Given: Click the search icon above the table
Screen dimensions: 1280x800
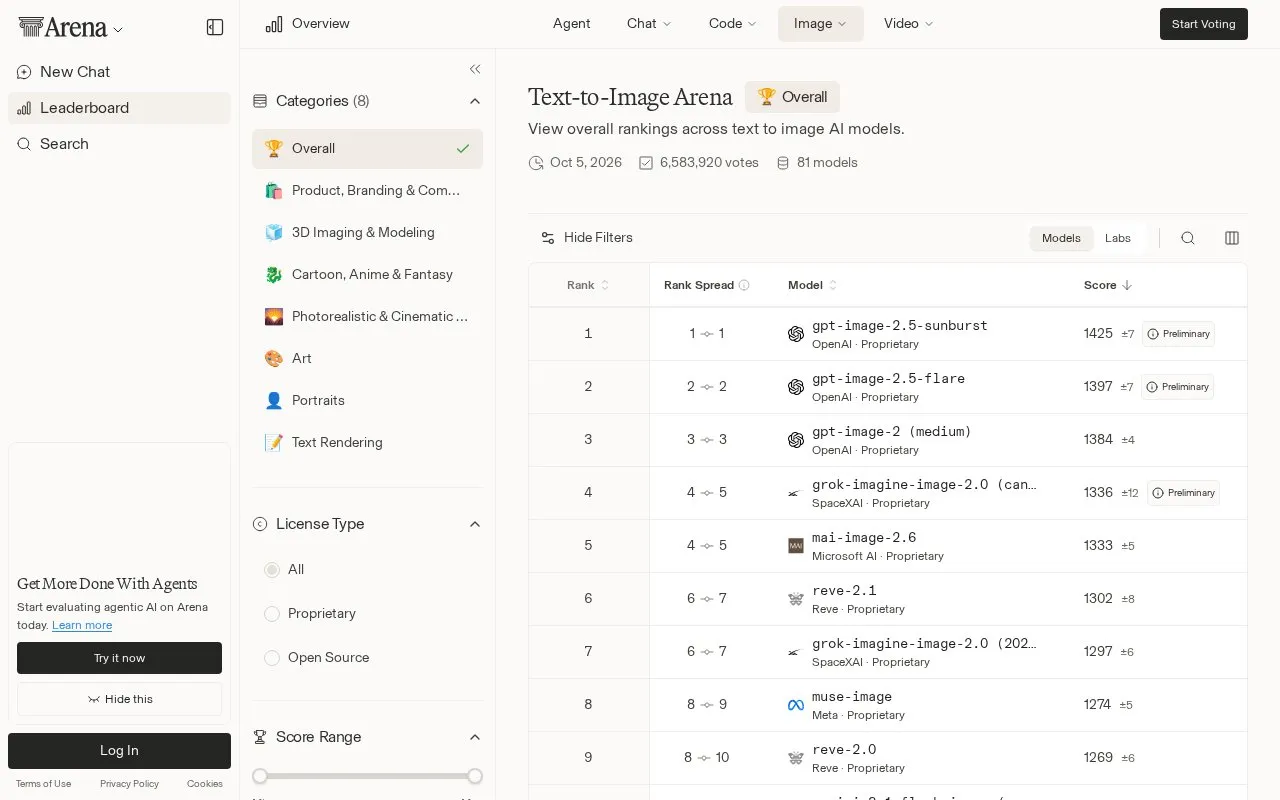Looking at the screenshot, I should 1188,238.
